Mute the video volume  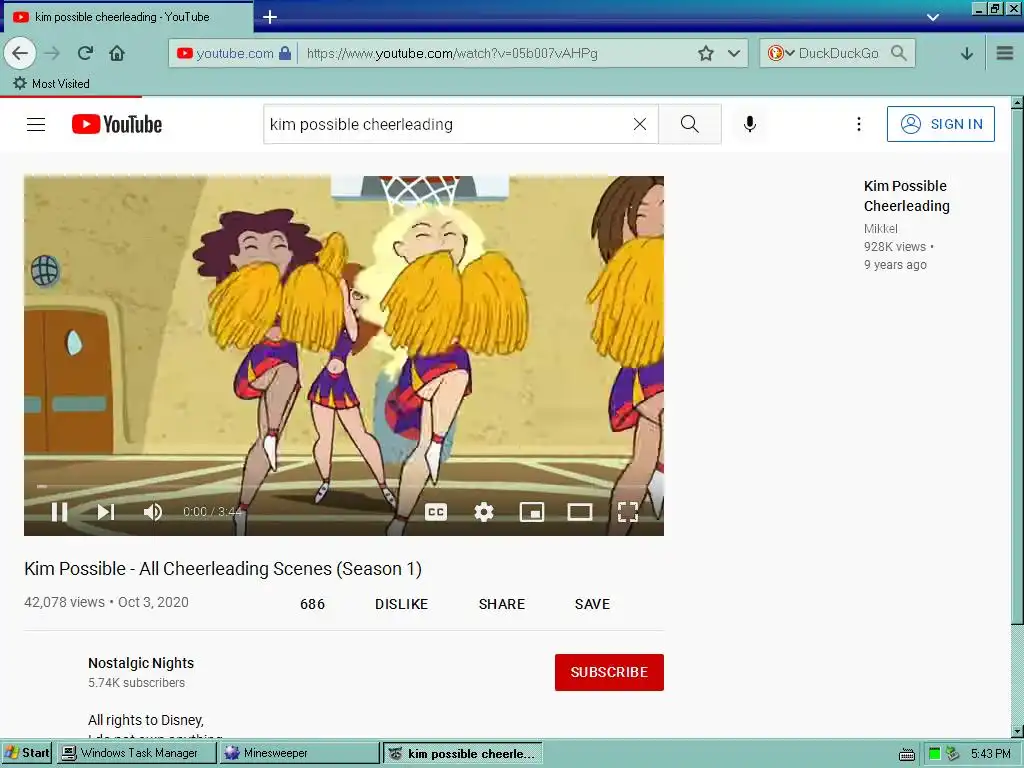coord(152,512)
